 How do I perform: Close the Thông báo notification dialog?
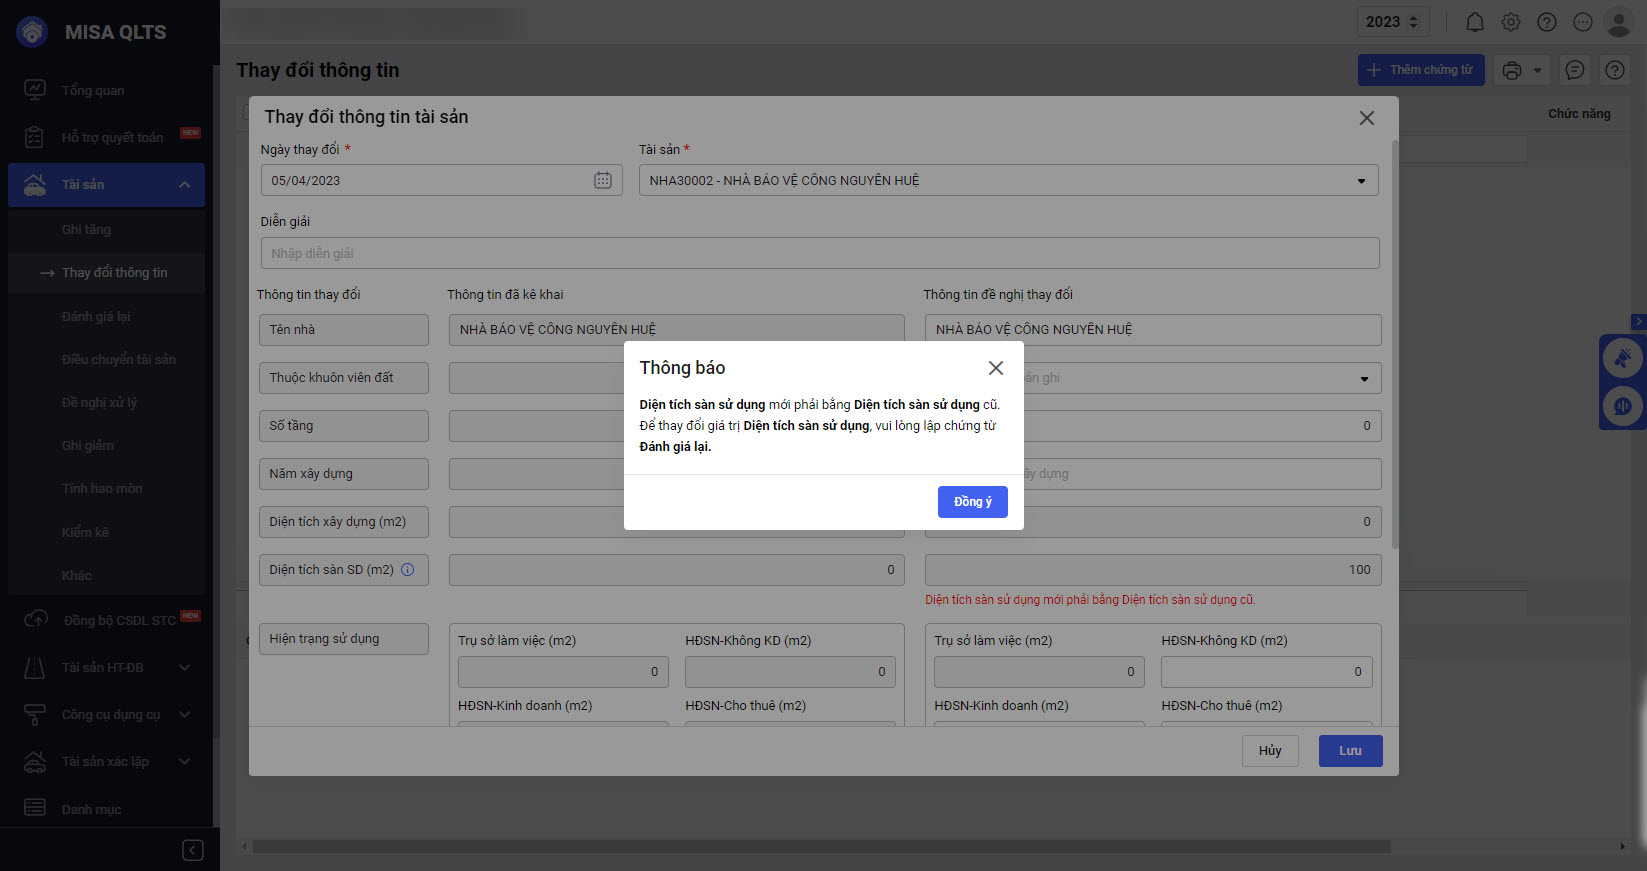995,368
